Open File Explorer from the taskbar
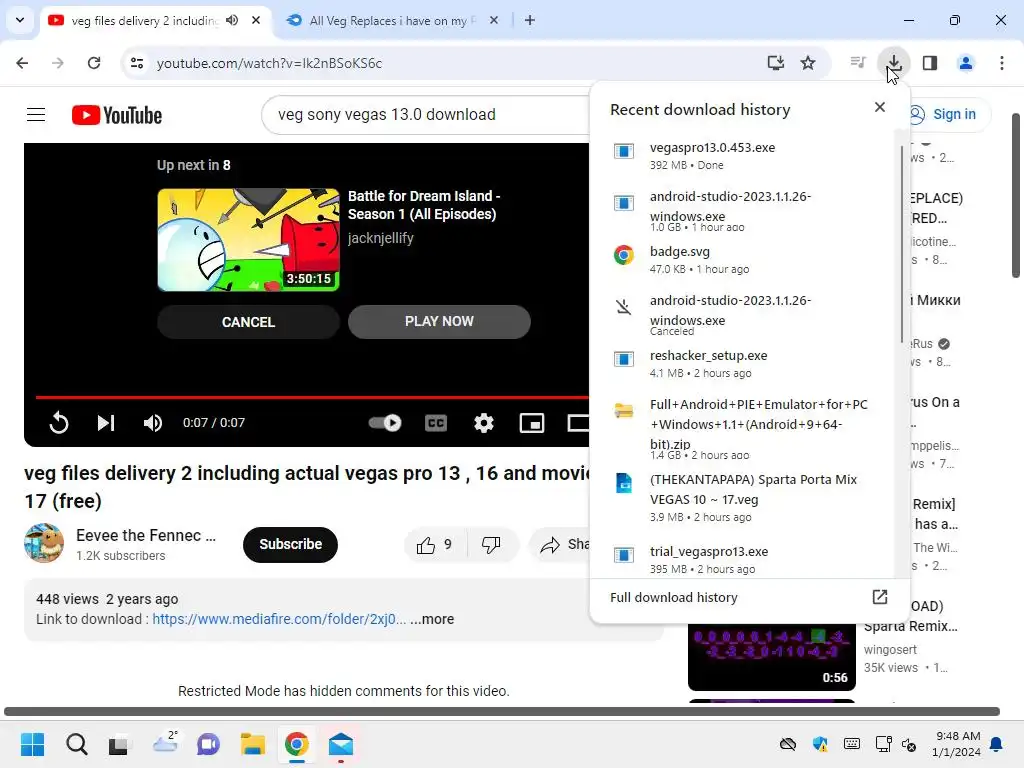This screenshot has width=1024, height=768. (252, 744)
